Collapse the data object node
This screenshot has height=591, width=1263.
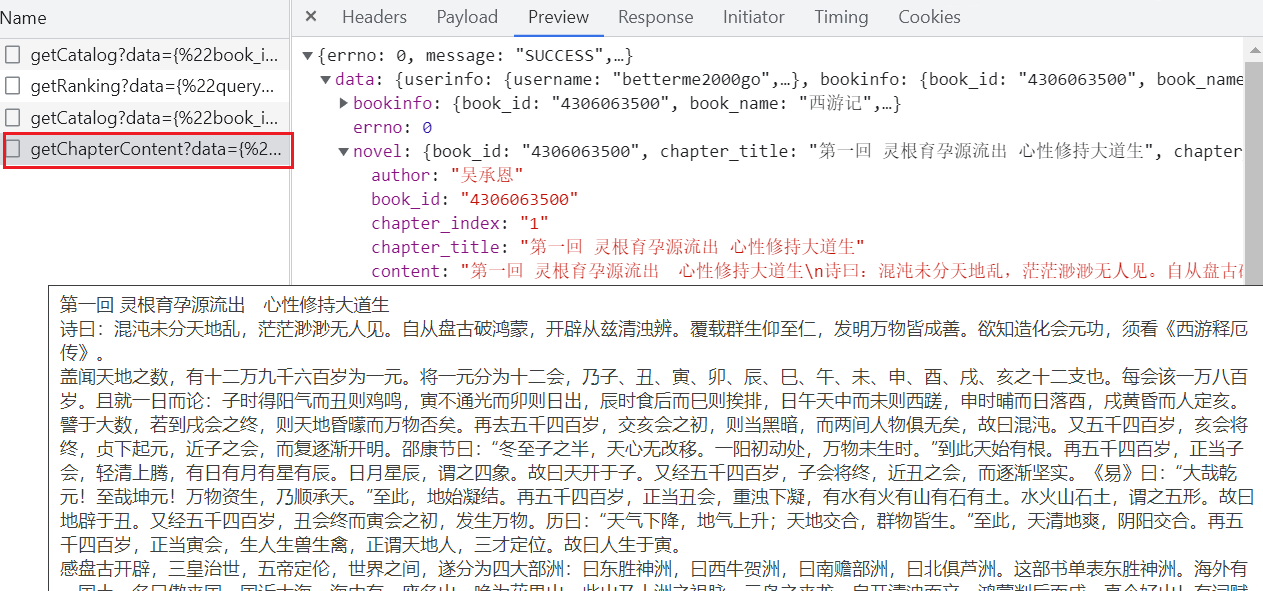pos(326,79)
